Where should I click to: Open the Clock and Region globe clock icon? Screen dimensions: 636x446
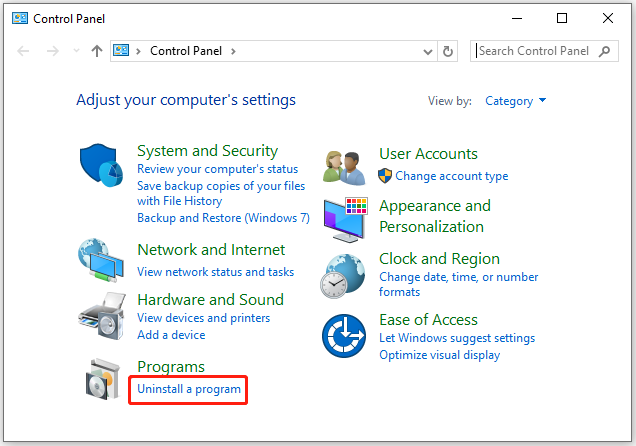coord(343,276)
